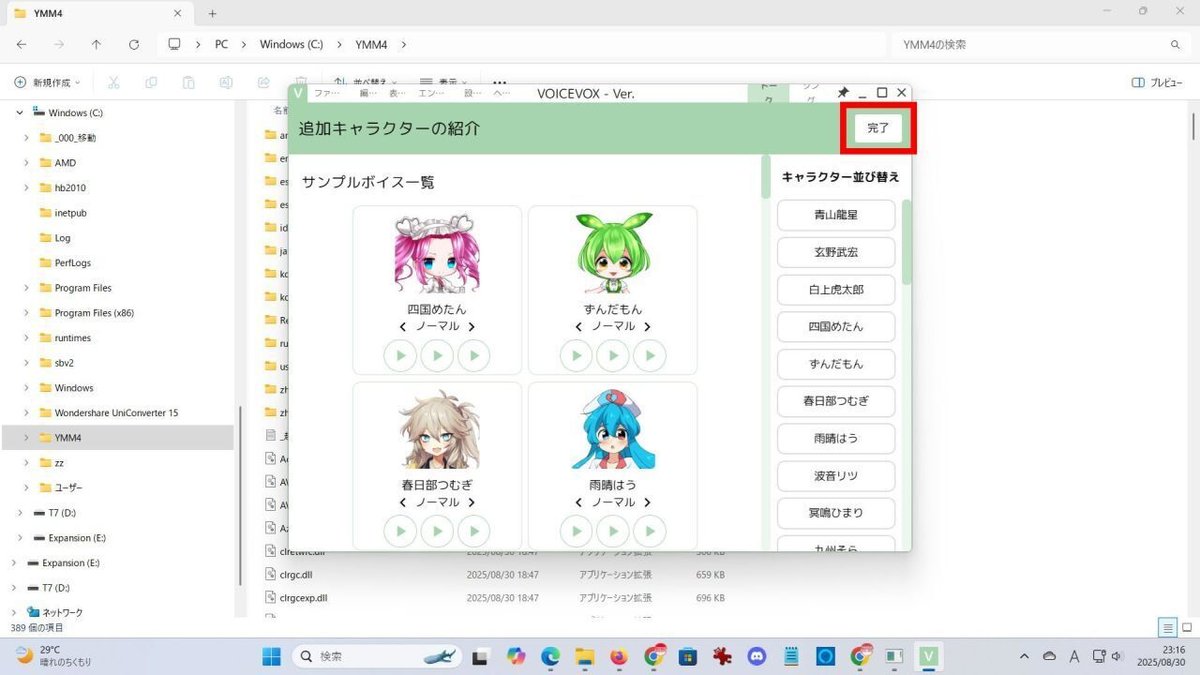The width and height of the screenshot is (1200, 675).
Task: Select 青山龍星 in character sort list
Action: point(836,215)
